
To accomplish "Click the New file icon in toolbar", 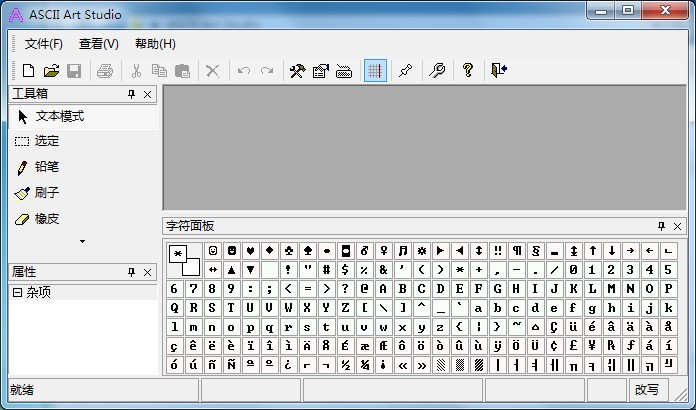I will [x=28, y=71].
